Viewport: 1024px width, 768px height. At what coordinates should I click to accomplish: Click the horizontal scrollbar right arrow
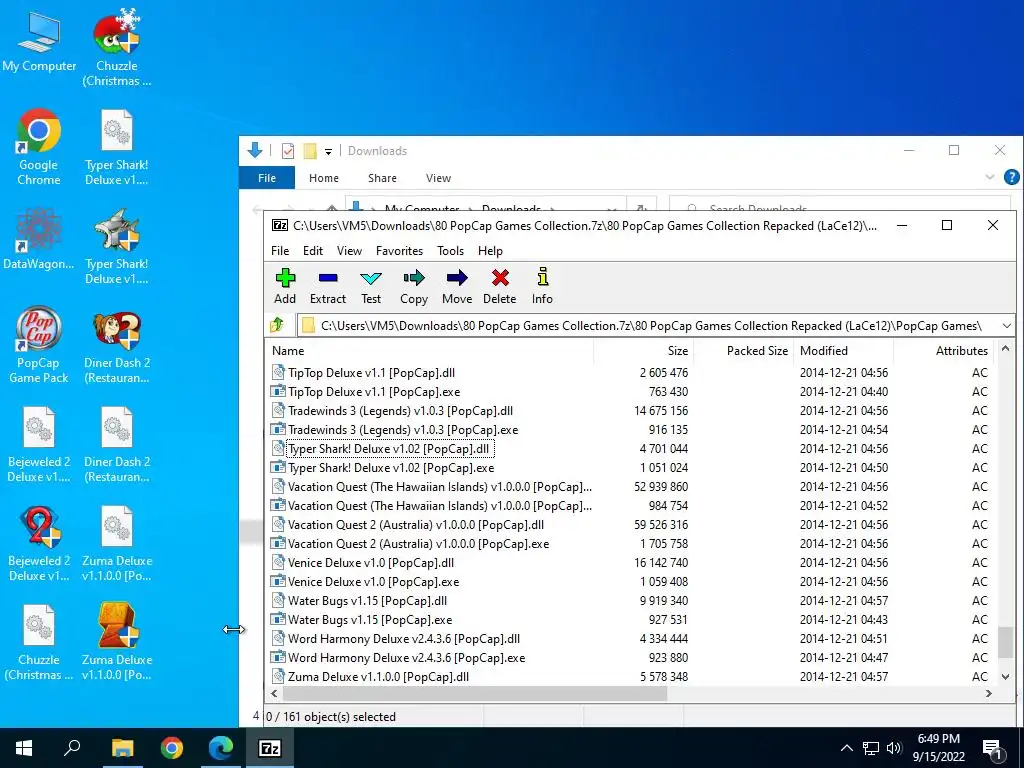pyautogui.click(x=989, y=694)
